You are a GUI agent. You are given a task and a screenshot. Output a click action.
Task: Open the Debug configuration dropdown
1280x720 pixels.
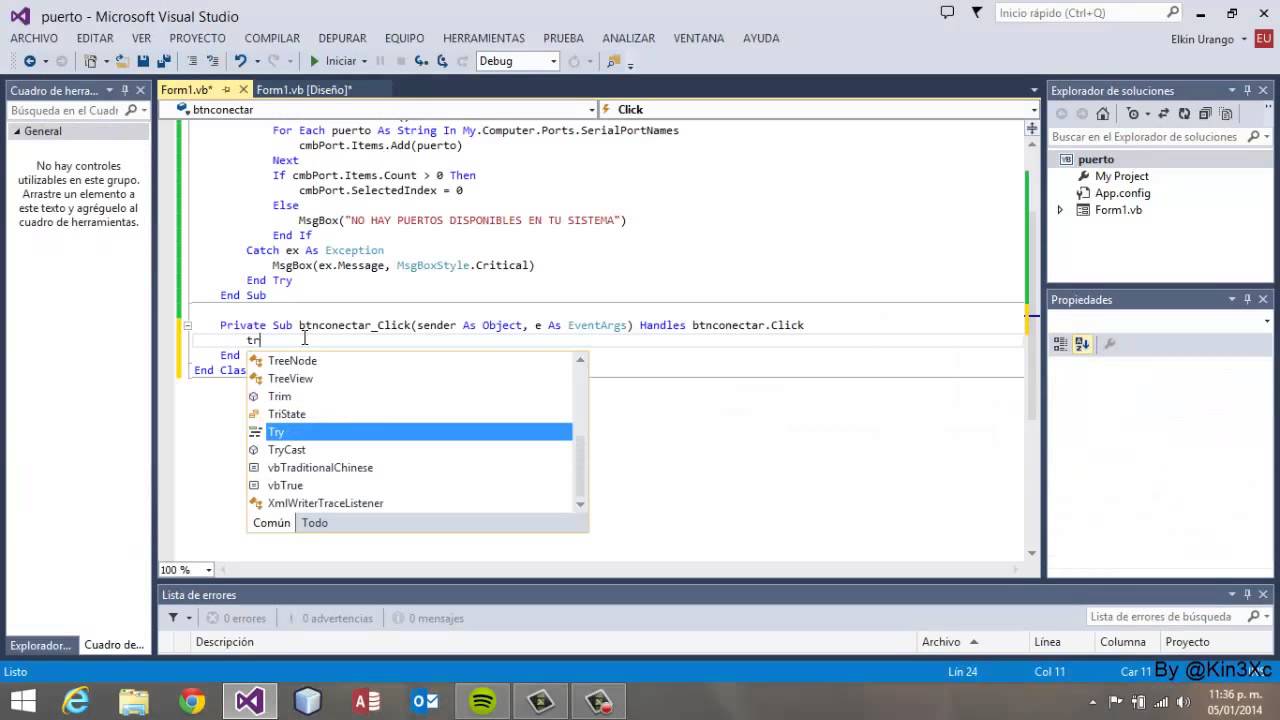click(x=552, y=61)
